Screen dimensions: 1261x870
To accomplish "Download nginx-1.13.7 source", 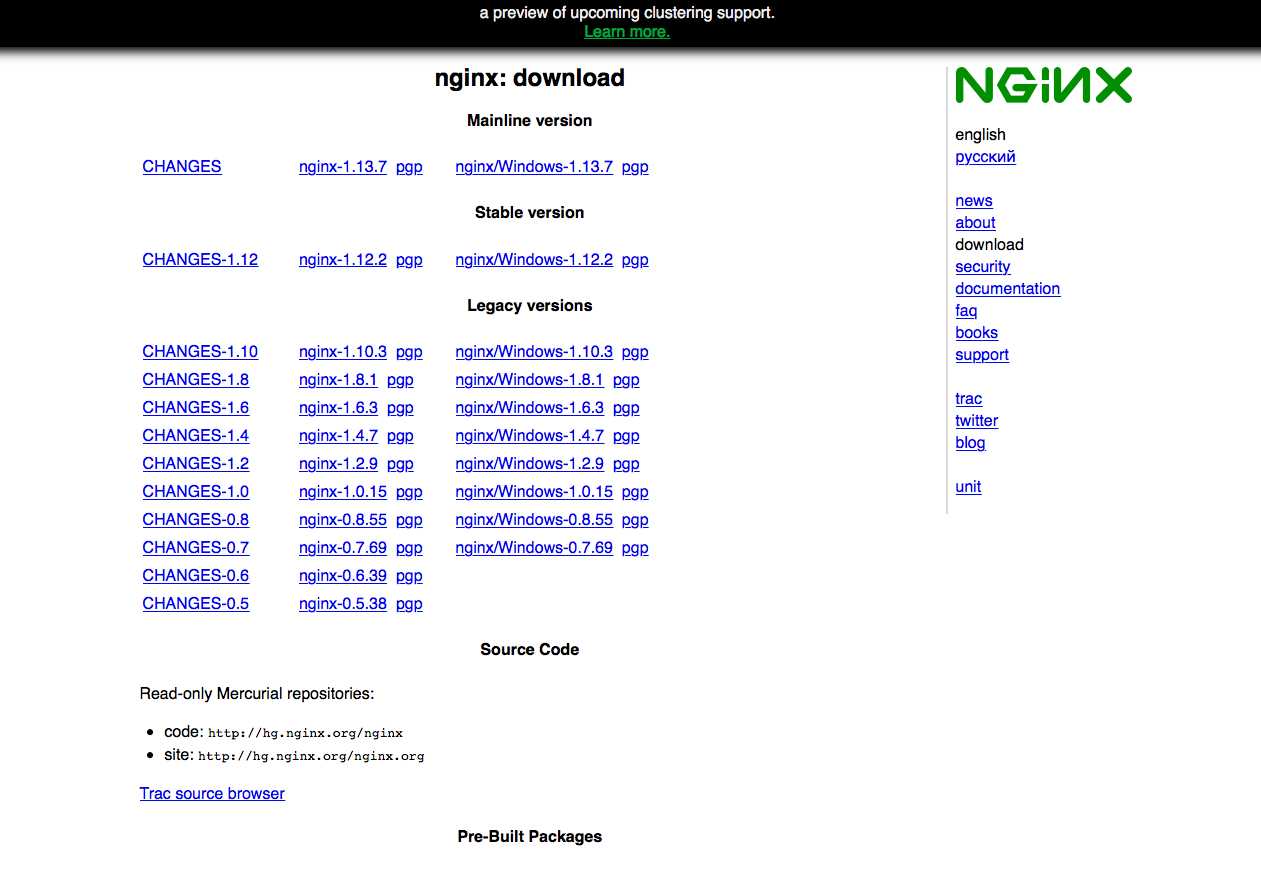I will [343, 167].
